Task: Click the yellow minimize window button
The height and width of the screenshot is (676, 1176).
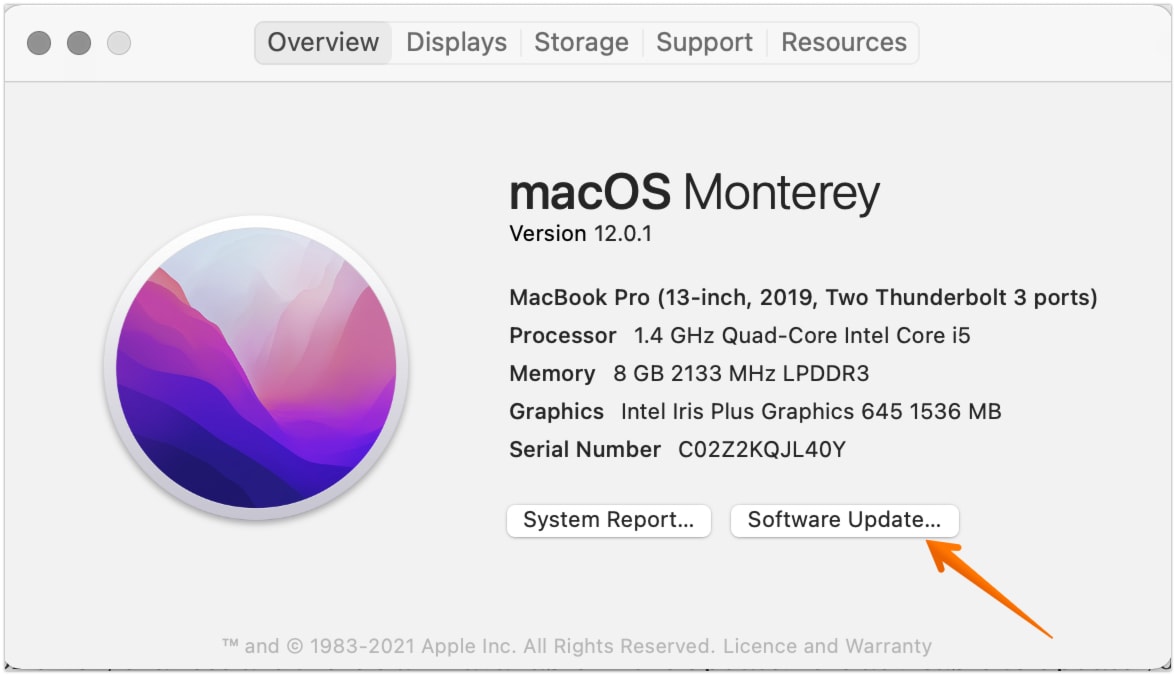Action: pos(78,43)
